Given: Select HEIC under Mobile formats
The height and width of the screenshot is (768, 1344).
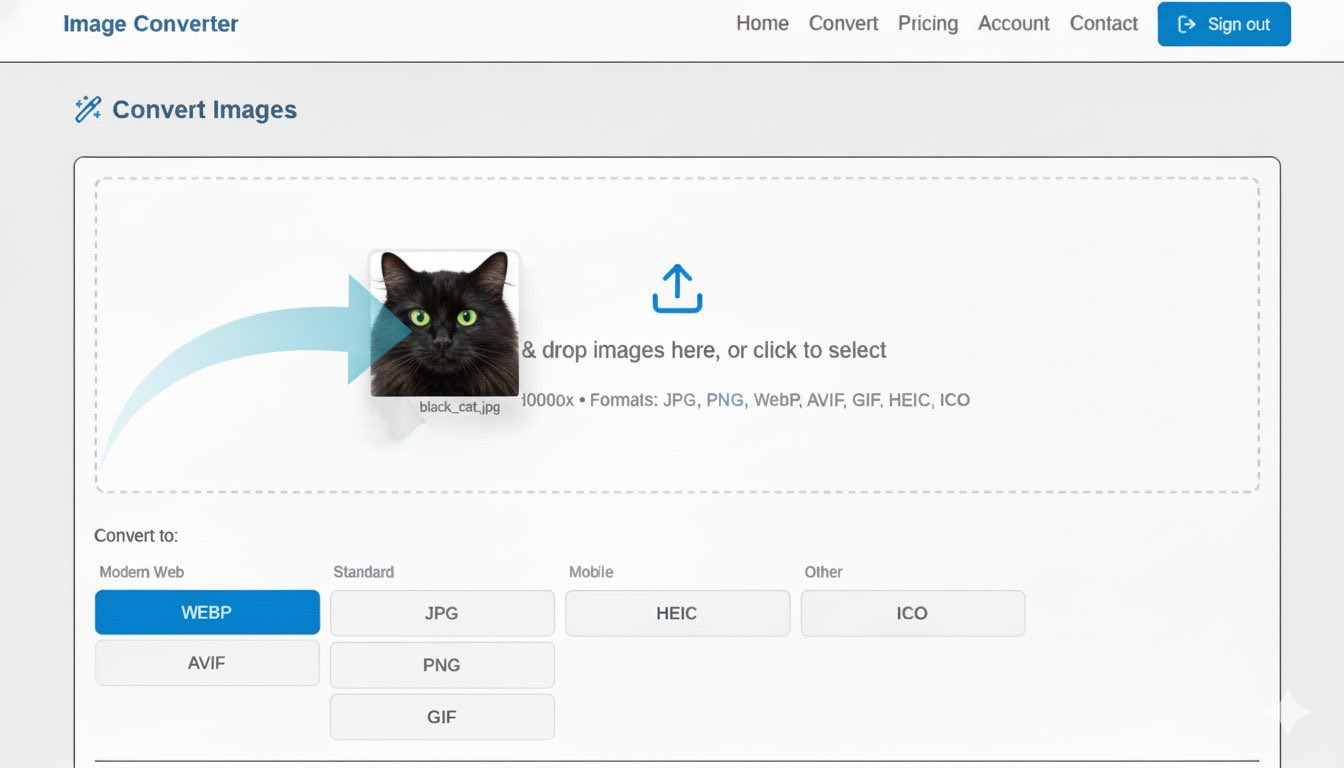Looking at the screenshot, I should [x=677, y=612].
